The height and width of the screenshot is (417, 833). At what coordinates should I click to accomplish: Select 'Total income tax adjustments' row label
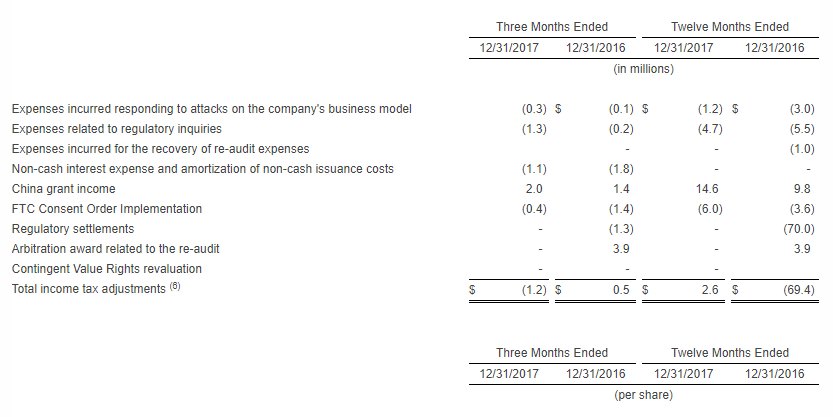pyautogui.click(x=89, y=289)
